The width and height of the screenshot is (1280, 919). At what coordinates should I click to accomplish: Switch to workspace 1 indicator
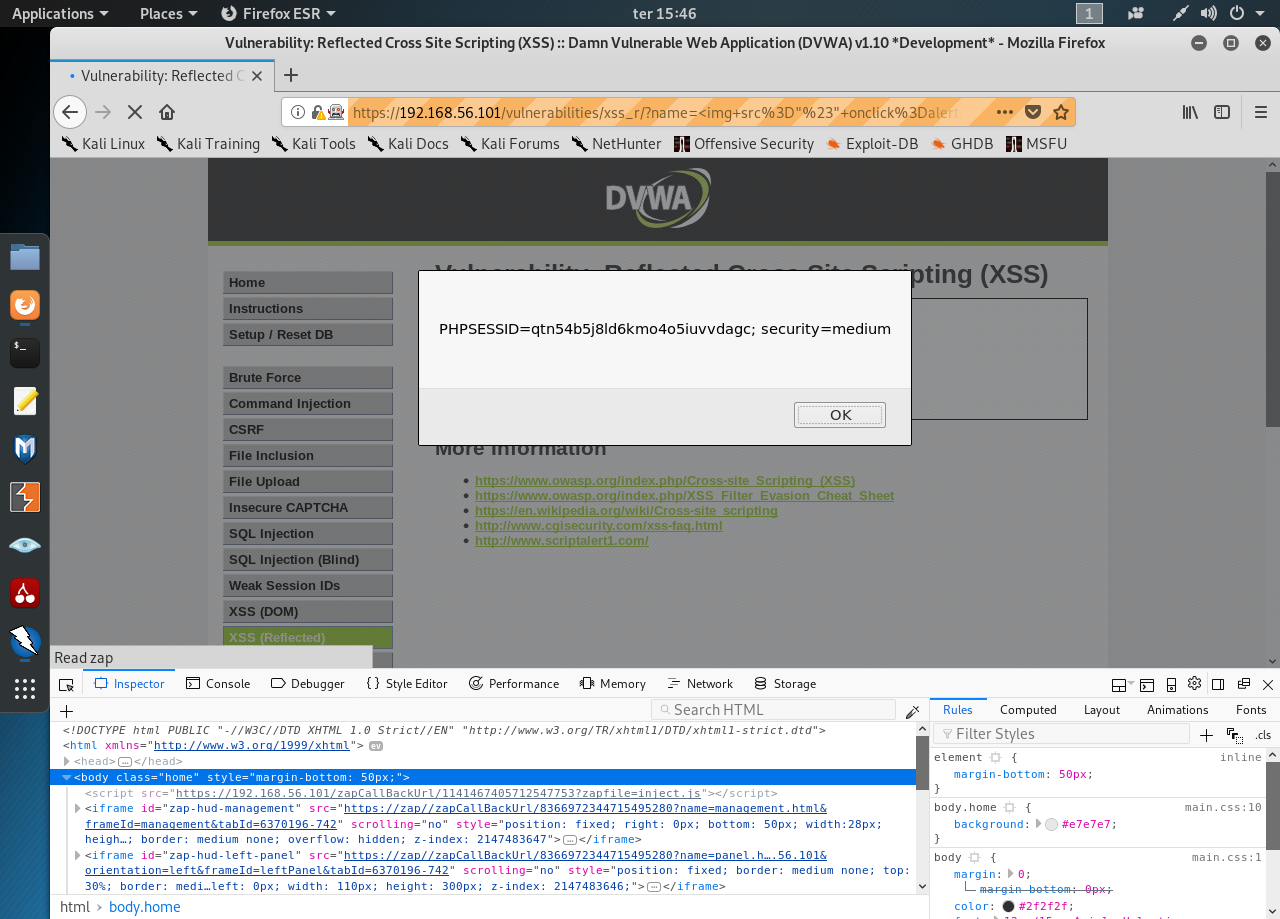tap(1089, 13)
